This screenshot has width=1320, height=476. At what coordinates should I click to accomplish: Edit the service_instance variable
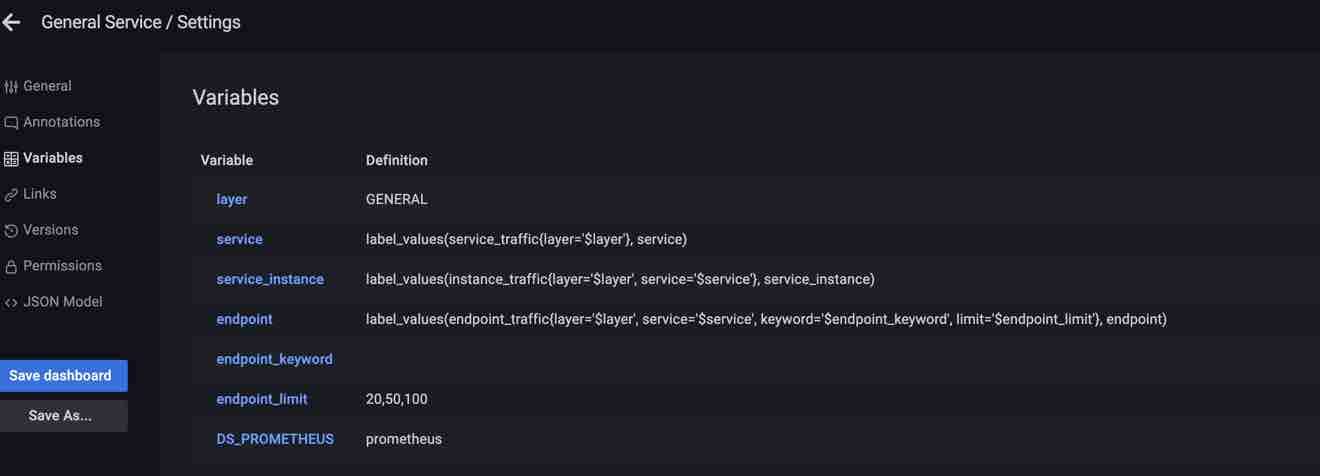tap(270, 279)
